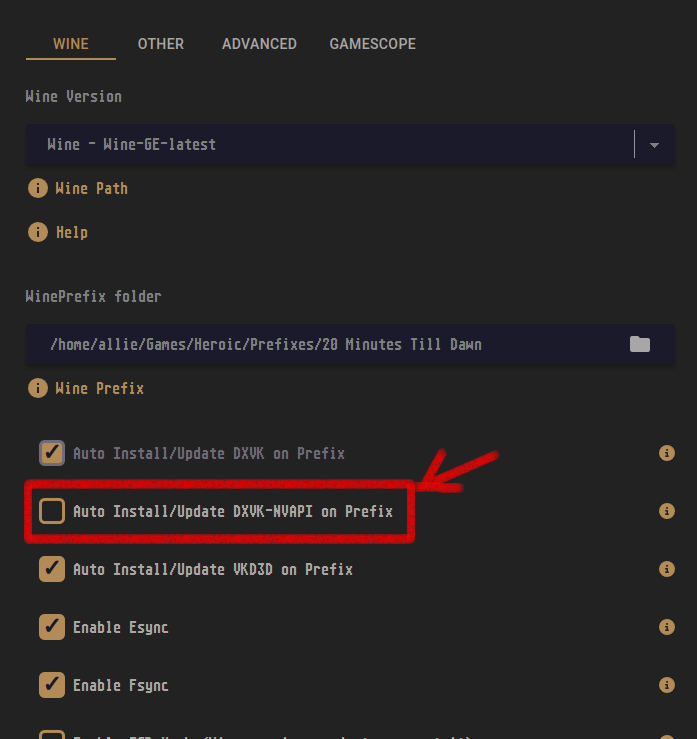
Task: Go to the GAMESCOPE tab
Action: pos(372,44)
